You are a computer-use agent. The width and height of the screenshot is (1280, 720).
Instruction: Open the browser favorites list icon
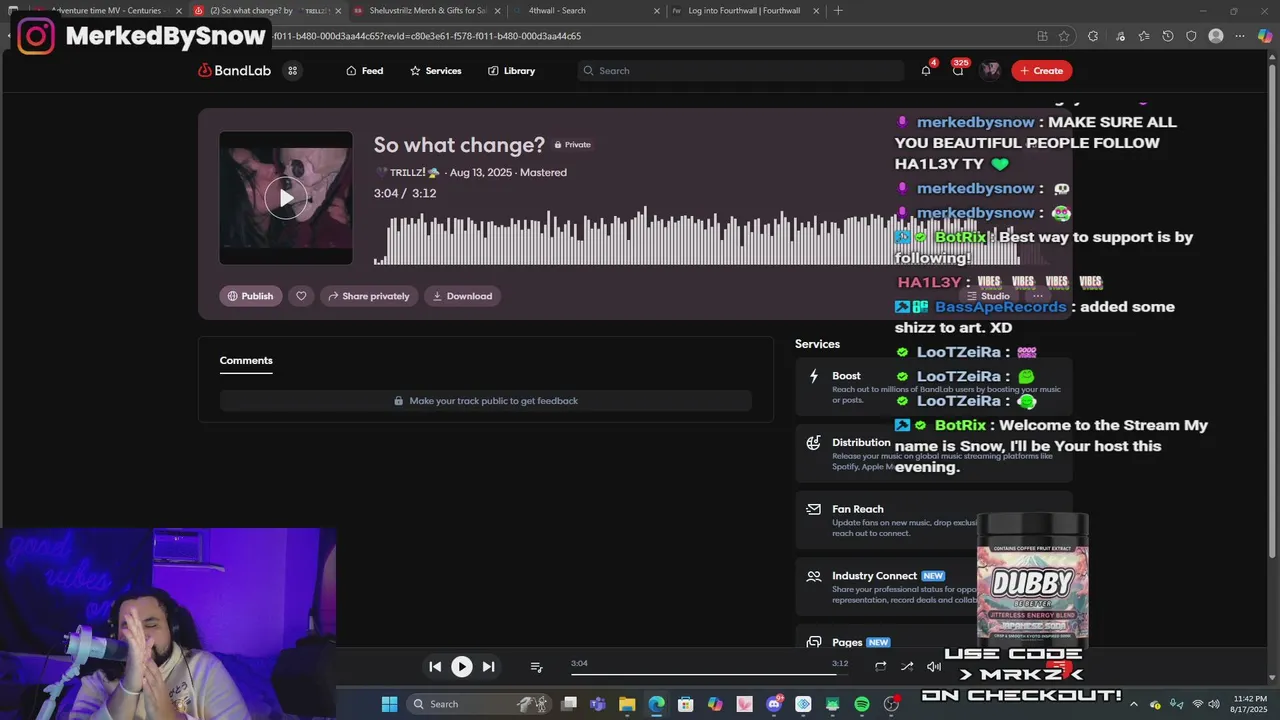(1143, 36)
